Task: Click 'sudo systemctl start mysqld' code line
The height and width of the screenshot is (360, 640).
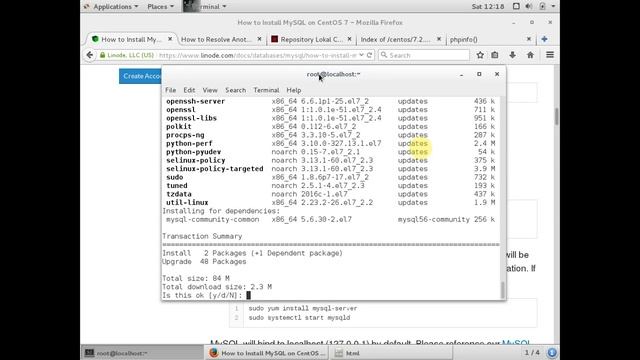Action: (x=299, y=318)
